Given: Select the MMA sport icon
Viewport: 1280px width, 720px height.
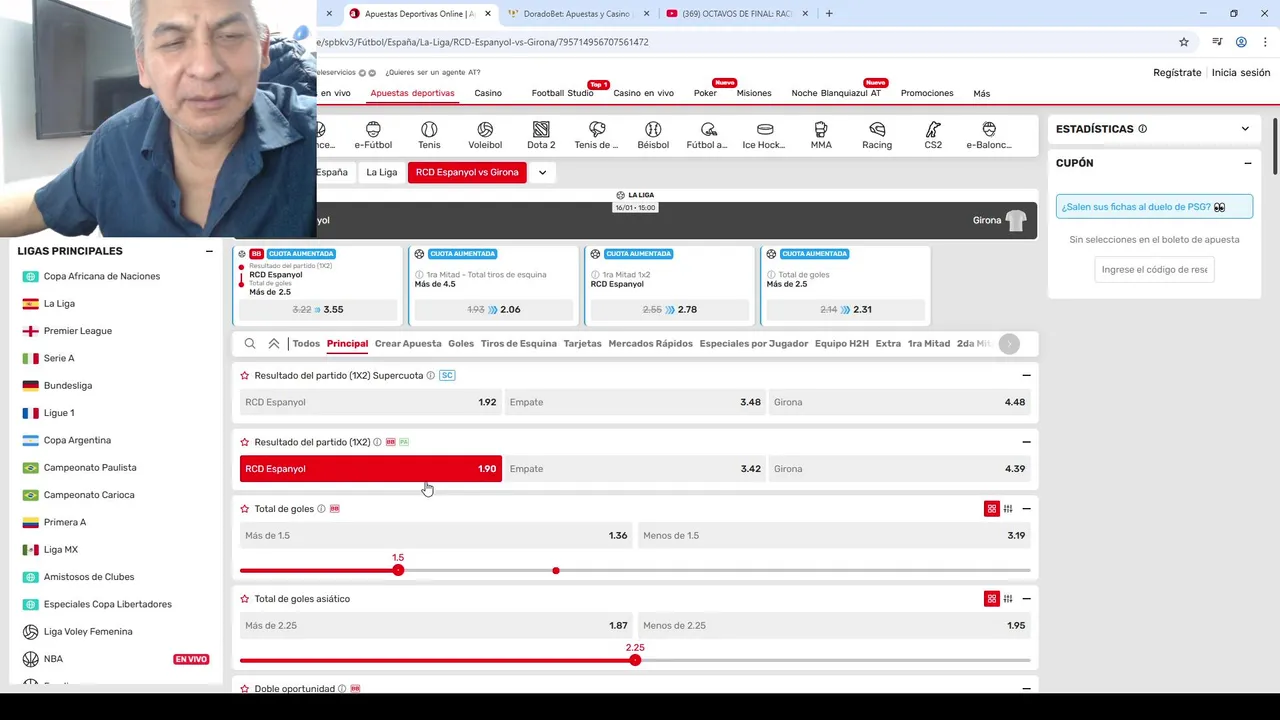Looking at the screenshot, I should pyautogui.click(x=821, y=135).
